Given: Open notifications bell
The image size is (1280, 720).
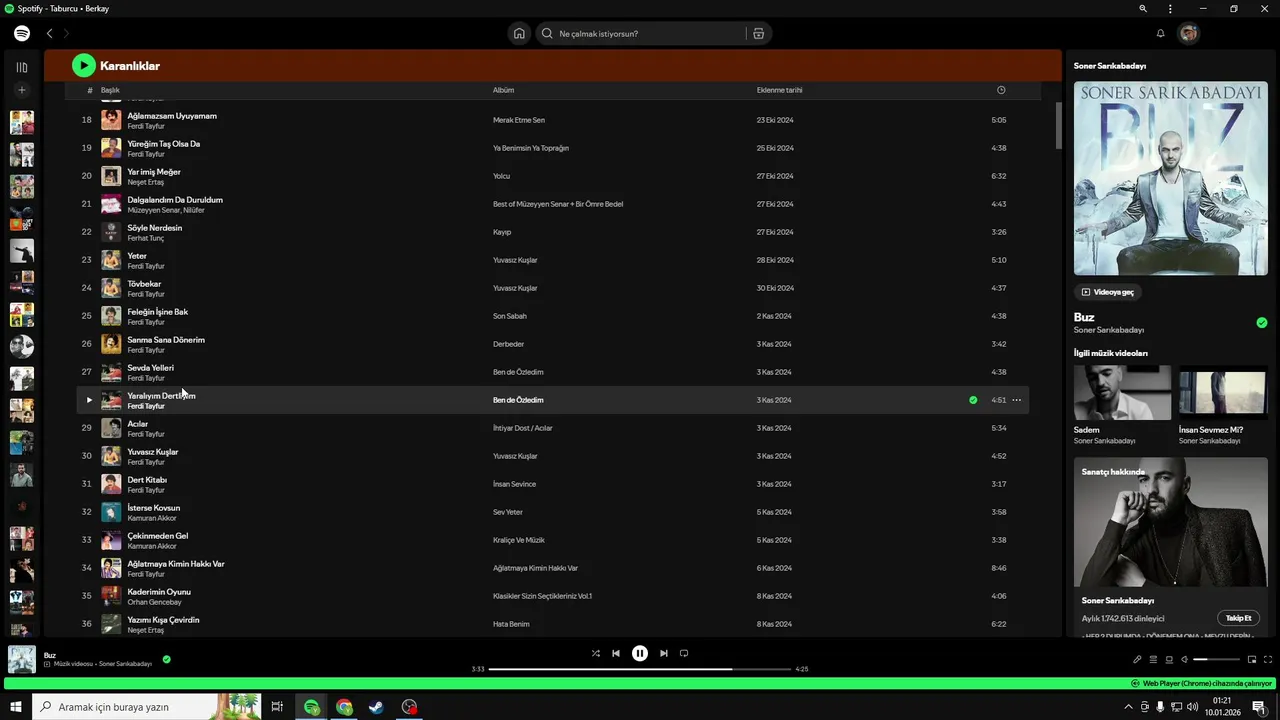Looking at the screenshot, I should [1160, 33].
